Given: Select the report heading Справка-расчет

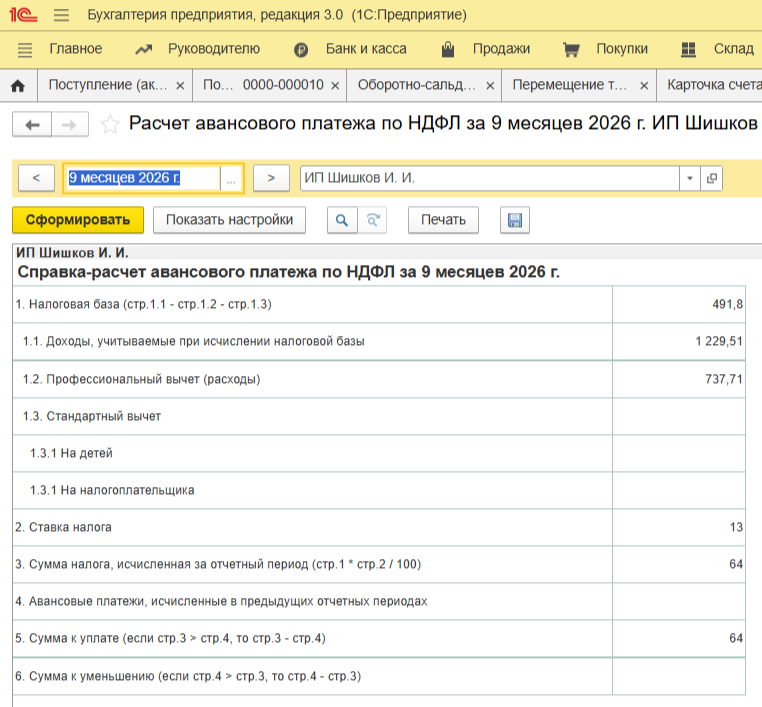Looking at the screenshot, I should [288, 272].
